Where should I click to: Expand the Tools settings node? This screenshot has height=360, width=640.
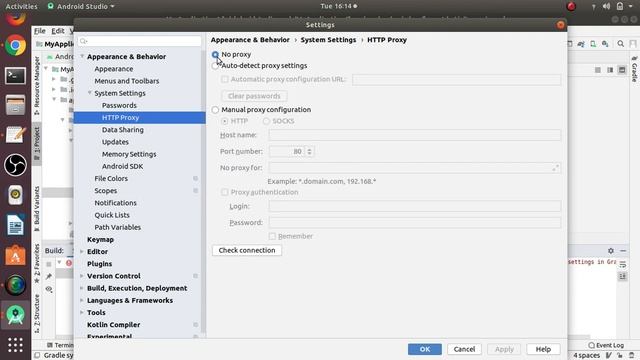coord(82,313)
